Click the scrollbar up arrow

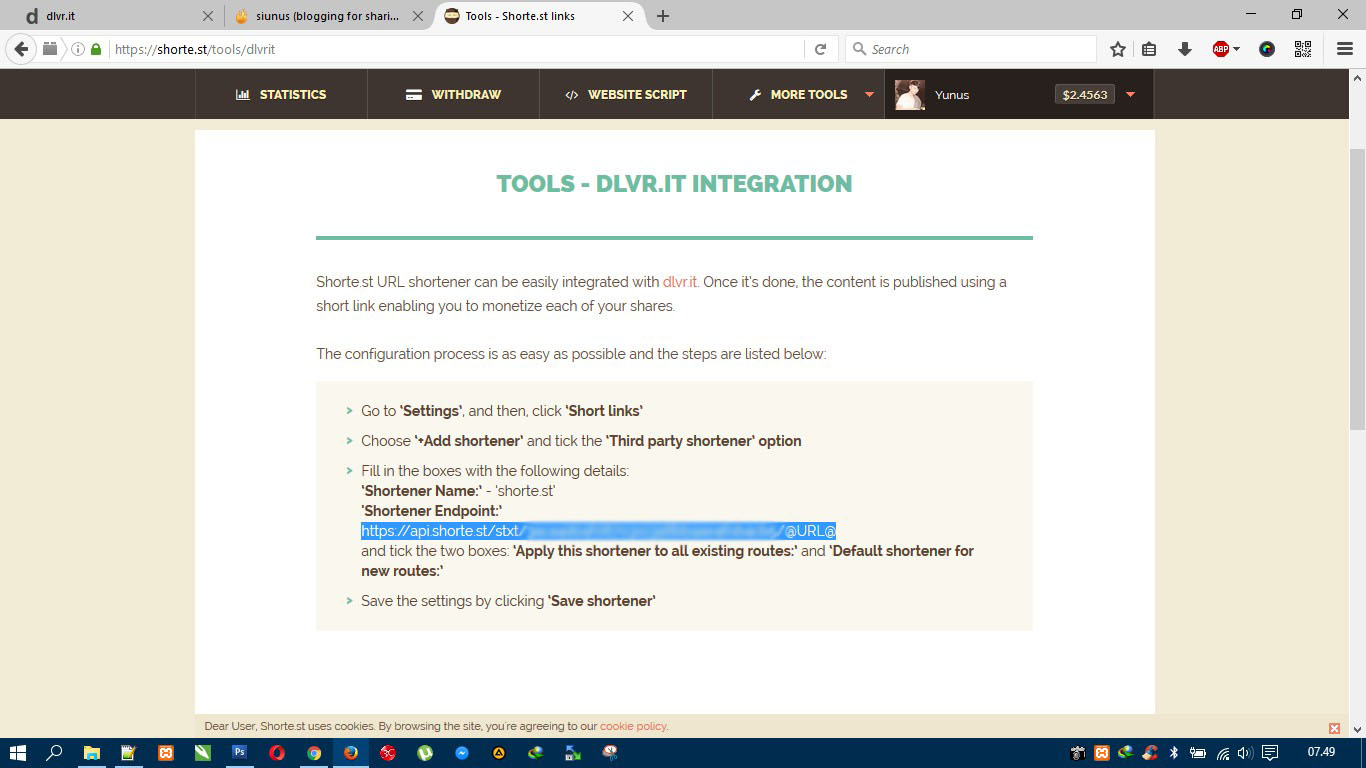pos(1357,77)
